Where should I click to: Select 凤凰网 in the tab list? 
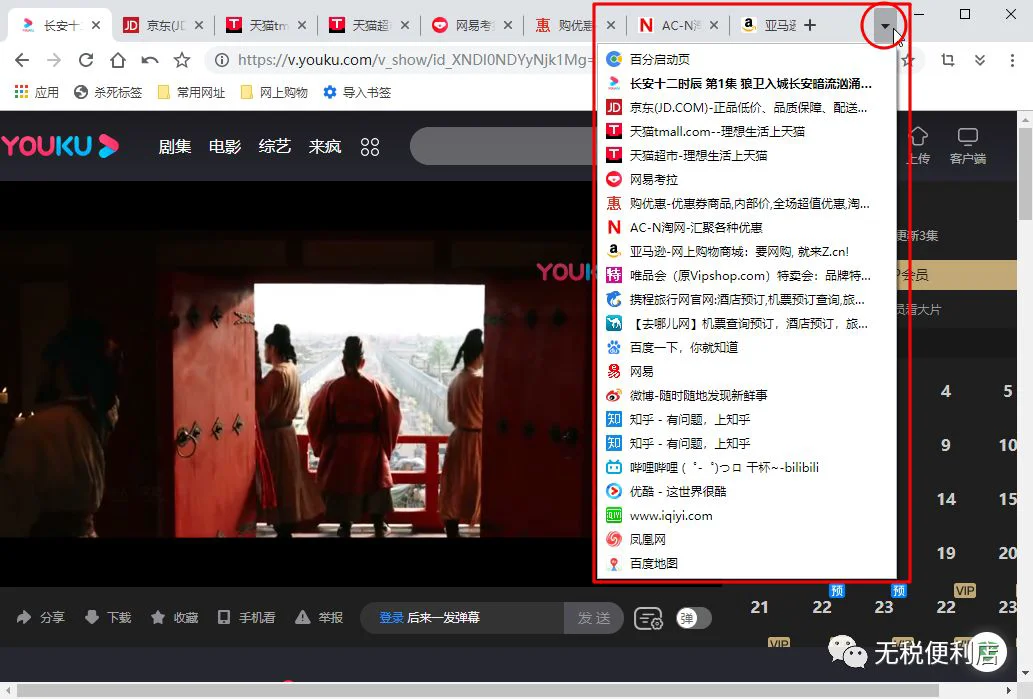(746, 540)
